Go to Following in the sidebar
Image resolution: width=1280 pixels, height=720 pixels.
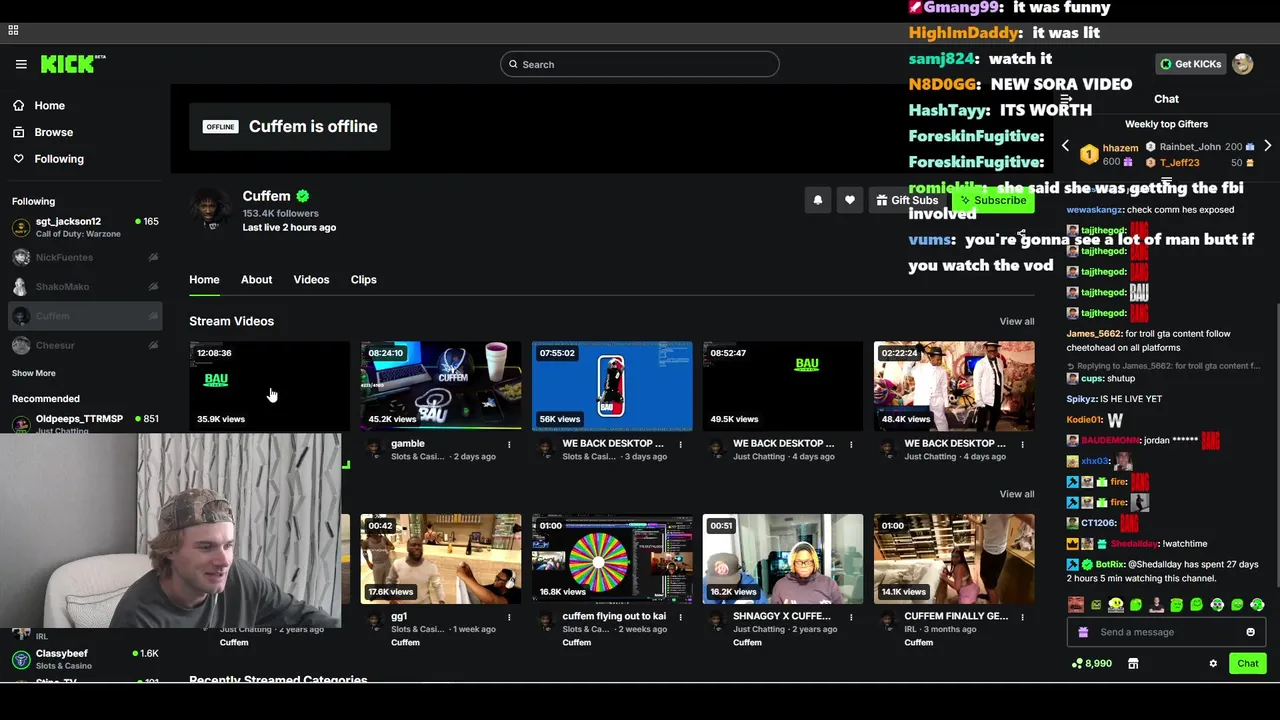pyautogui.click(x=59, y=159)
